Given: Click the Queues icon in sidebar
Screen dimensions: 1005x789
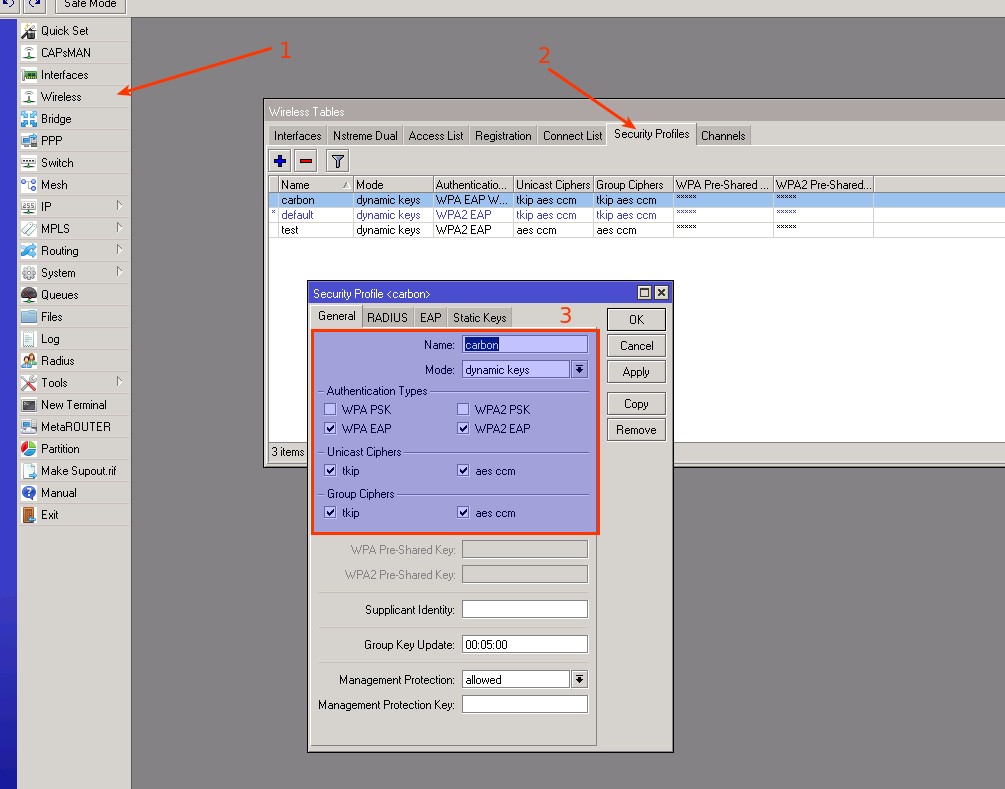Looking at the screenshot, I should (x=29, y=295).
